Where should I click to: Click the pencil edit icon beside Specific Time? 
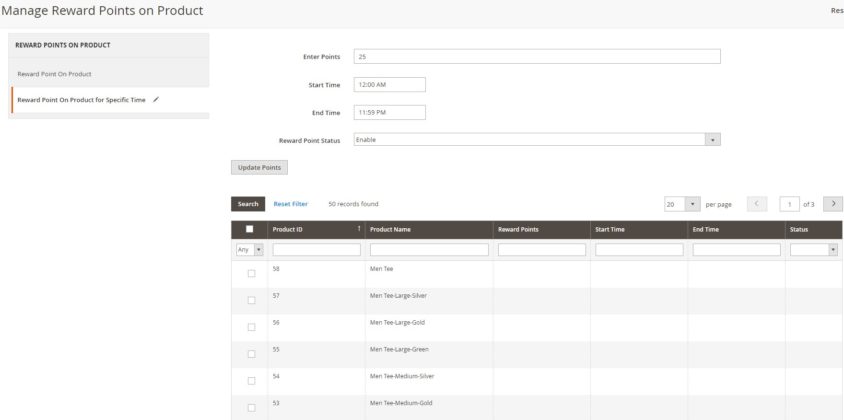point(156,100)
